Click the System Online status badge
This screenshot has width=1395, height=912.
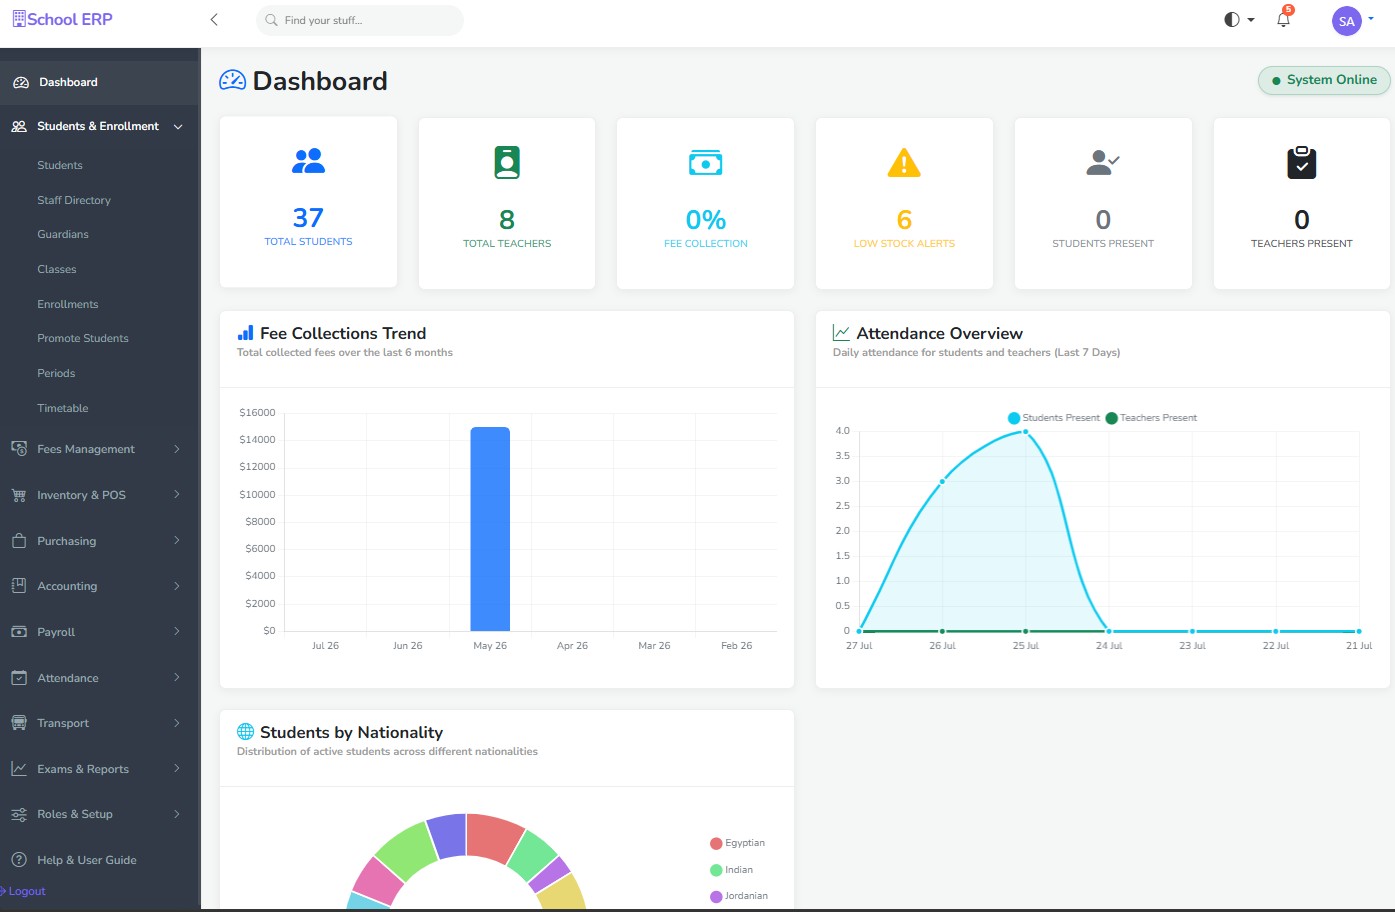(x=1324, y=80)
